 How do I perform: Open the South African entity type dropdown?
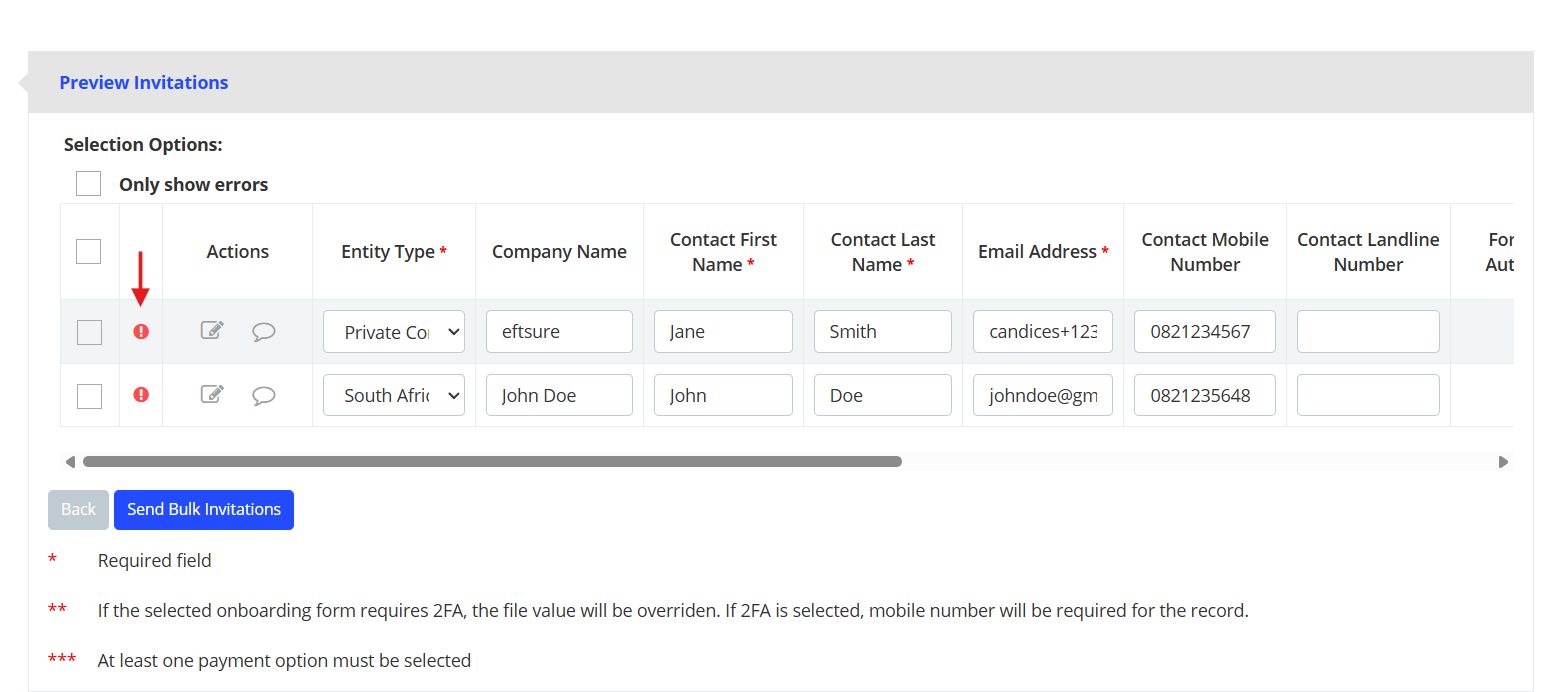click(x=394, y=395)
